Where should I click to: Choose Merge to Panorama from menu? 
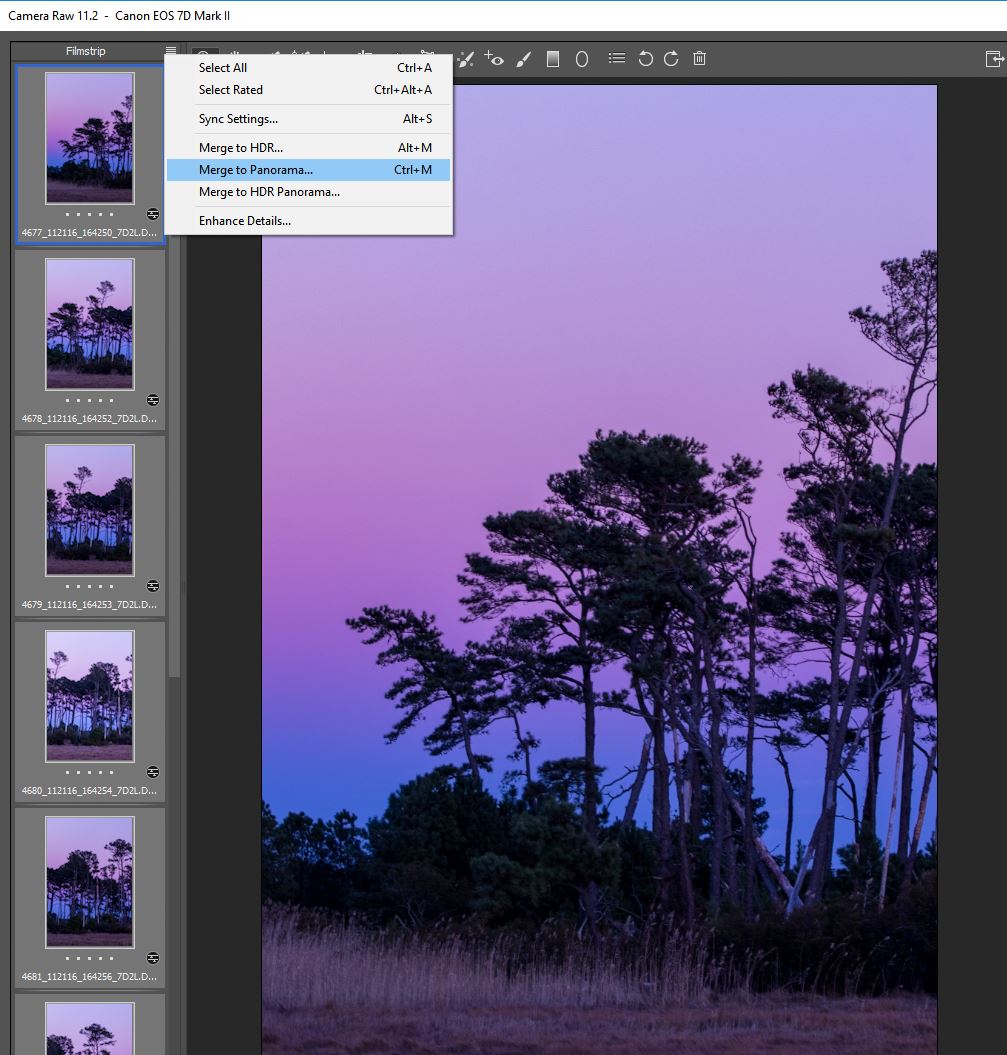pos(255,170)
